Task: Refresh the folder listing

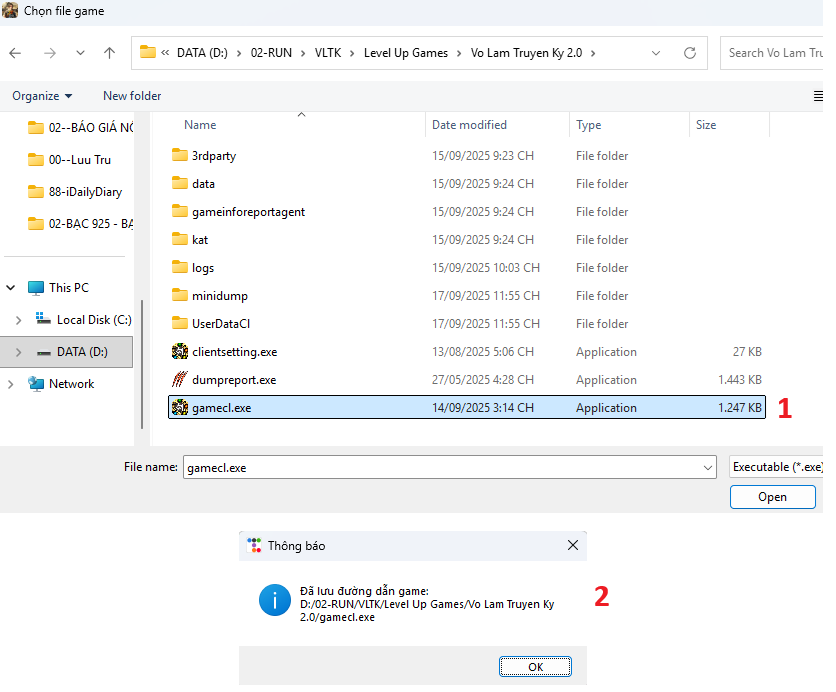Action: tap(690, 53)
